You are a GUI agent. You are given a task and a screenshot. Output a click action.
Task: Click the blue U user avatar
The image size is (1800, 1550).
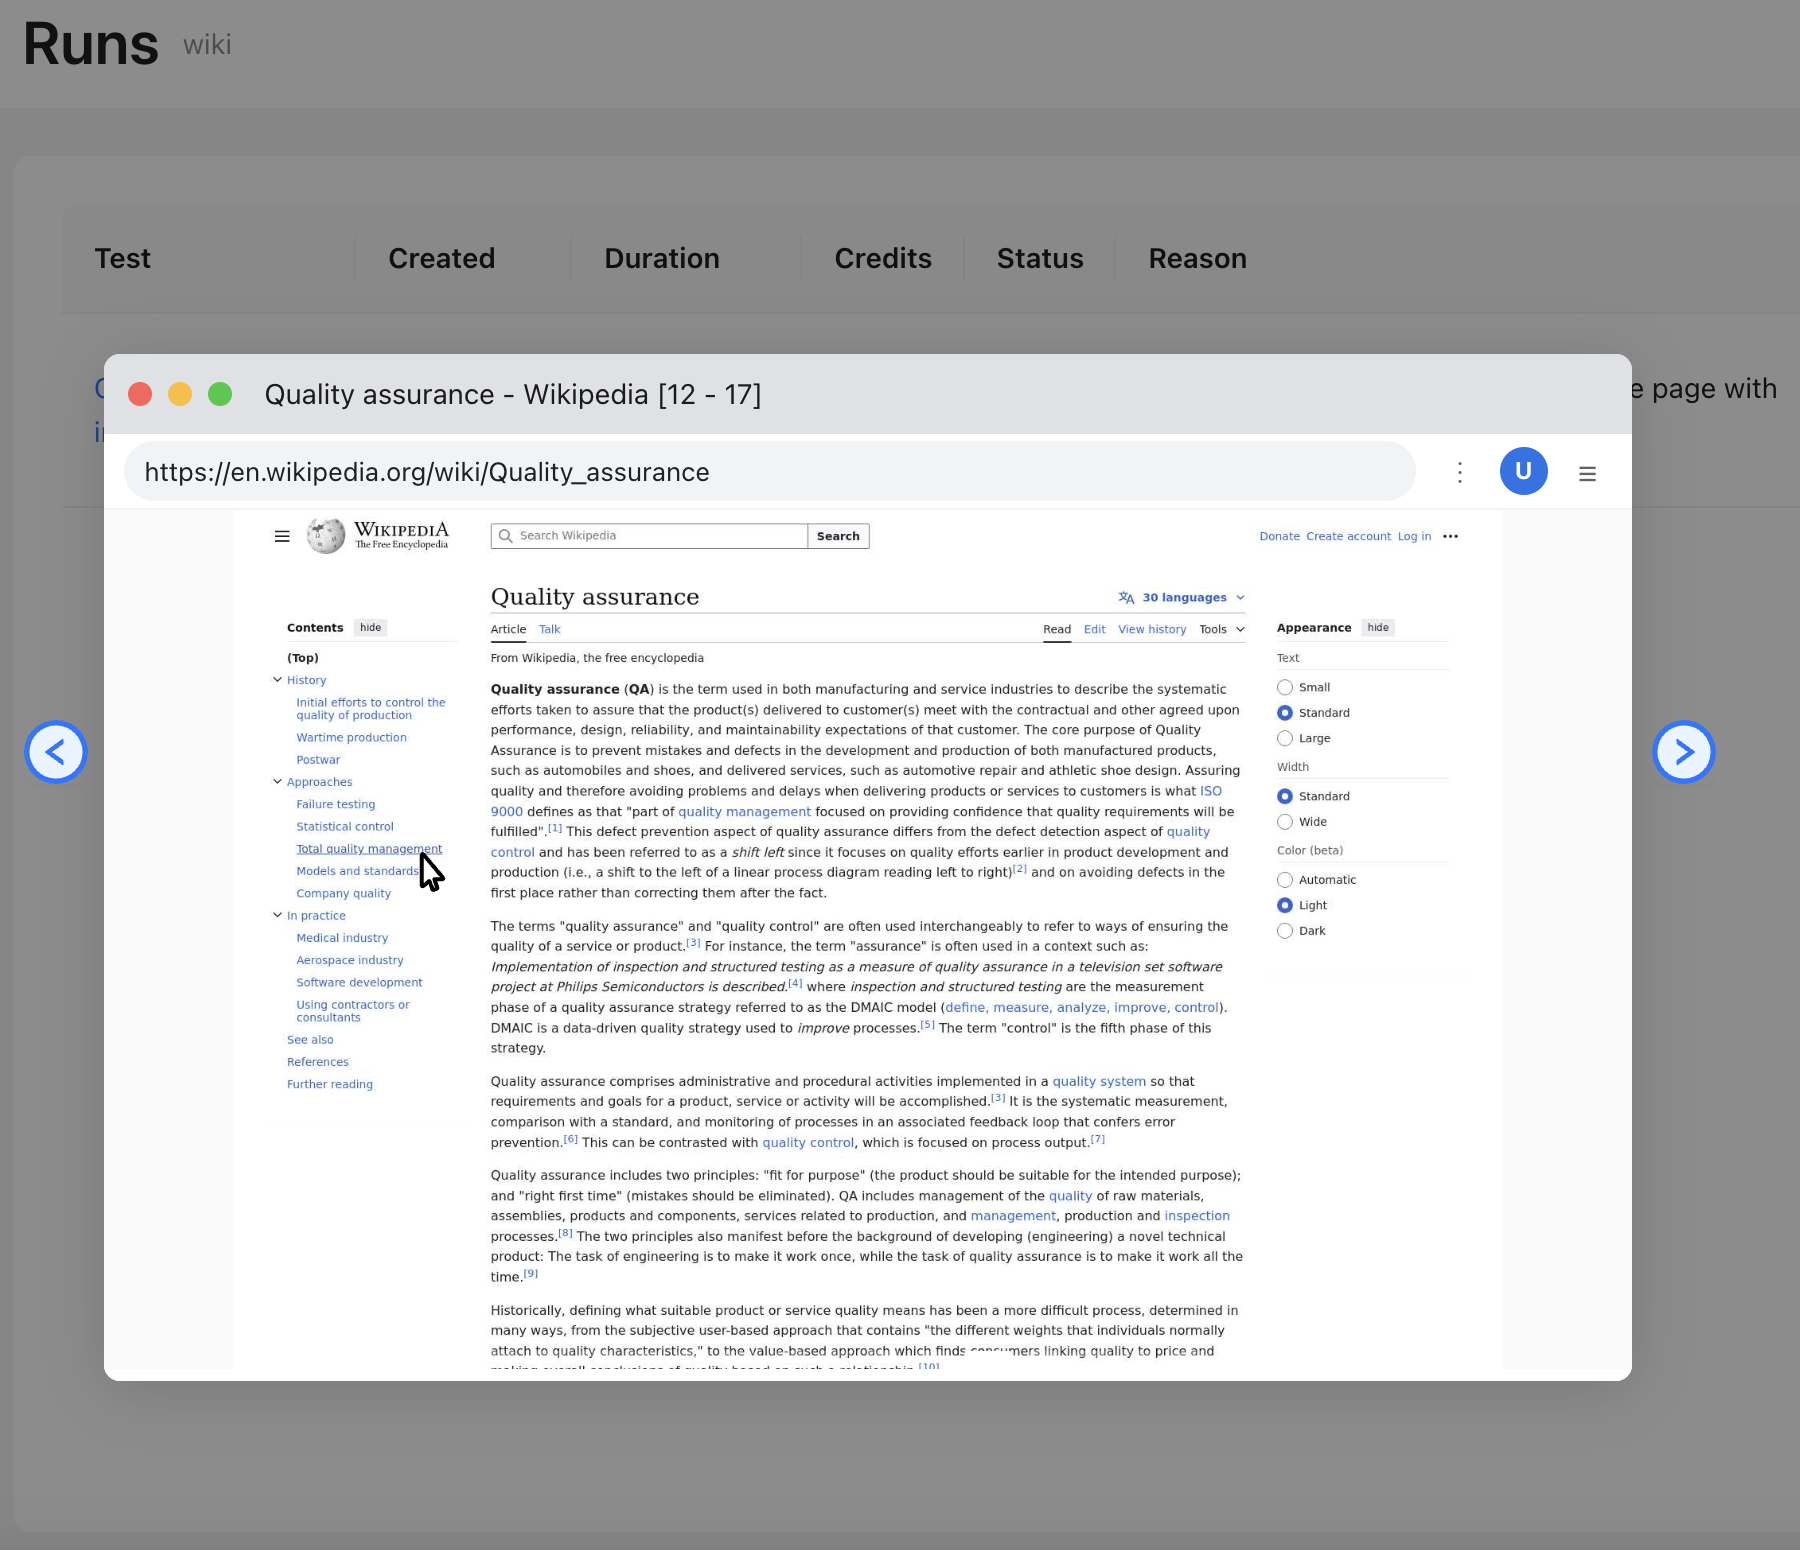click(x=1524, y=471)
